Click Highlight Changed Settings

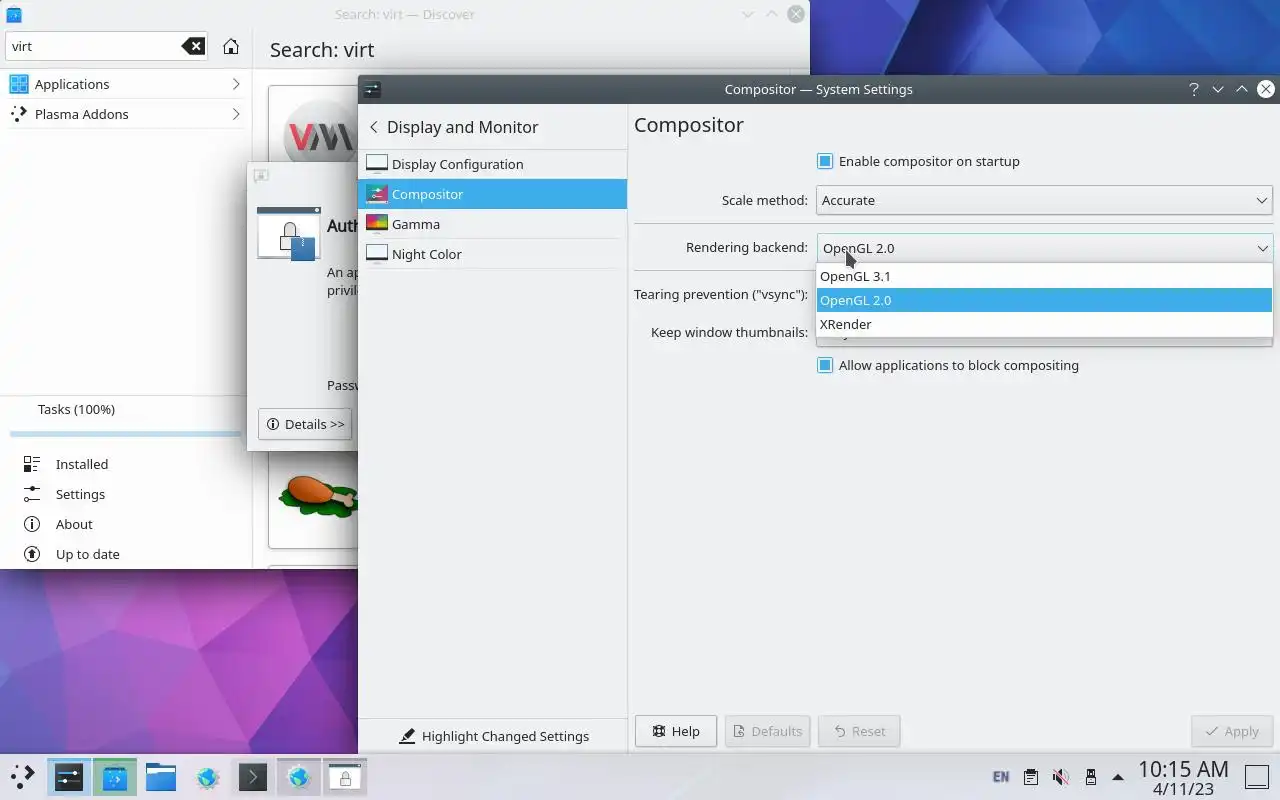(493, 736)
